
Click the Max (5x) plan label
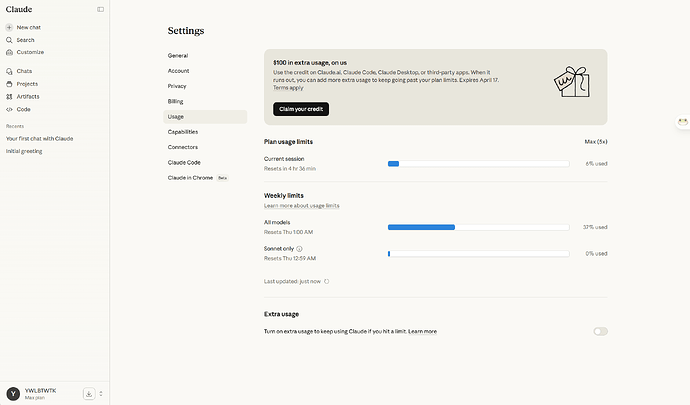[596, 142]
